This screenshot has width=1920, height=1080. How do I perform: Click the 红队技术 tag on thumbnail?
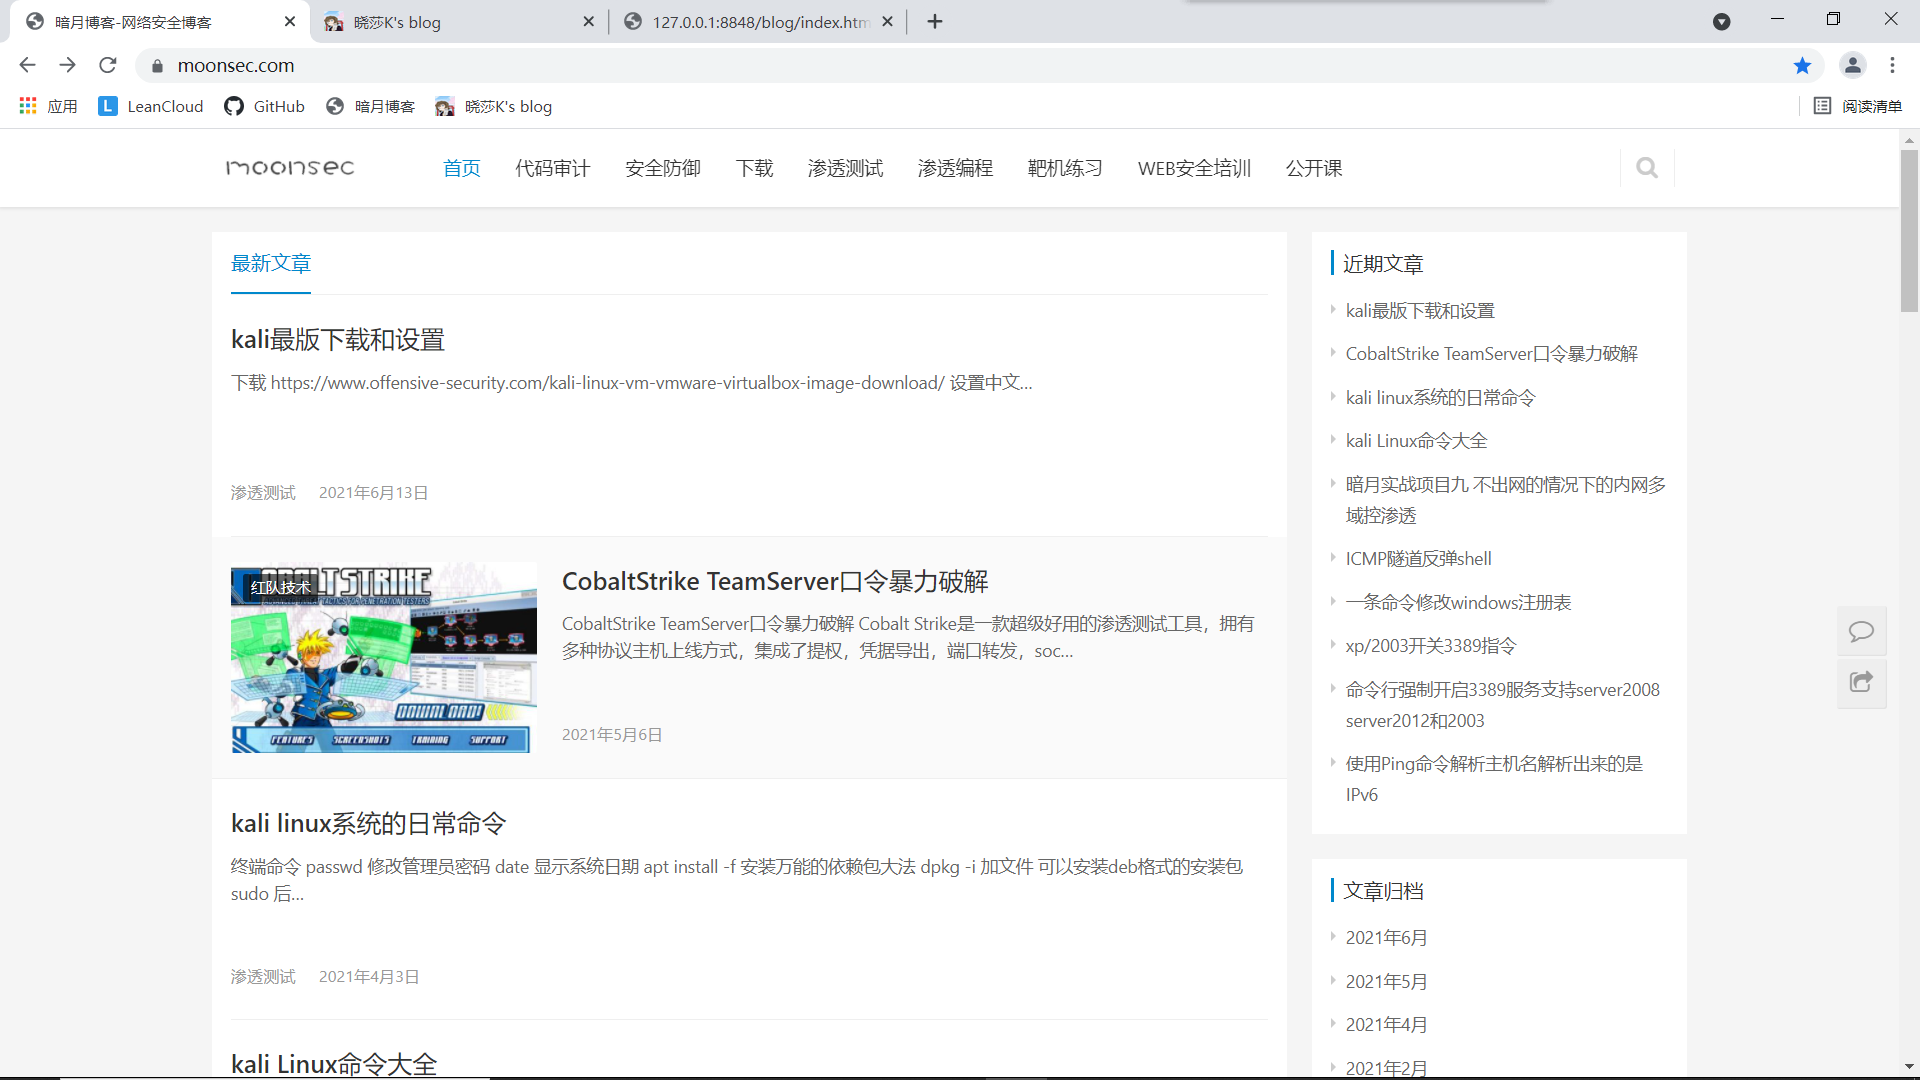(x=281, y=588)
